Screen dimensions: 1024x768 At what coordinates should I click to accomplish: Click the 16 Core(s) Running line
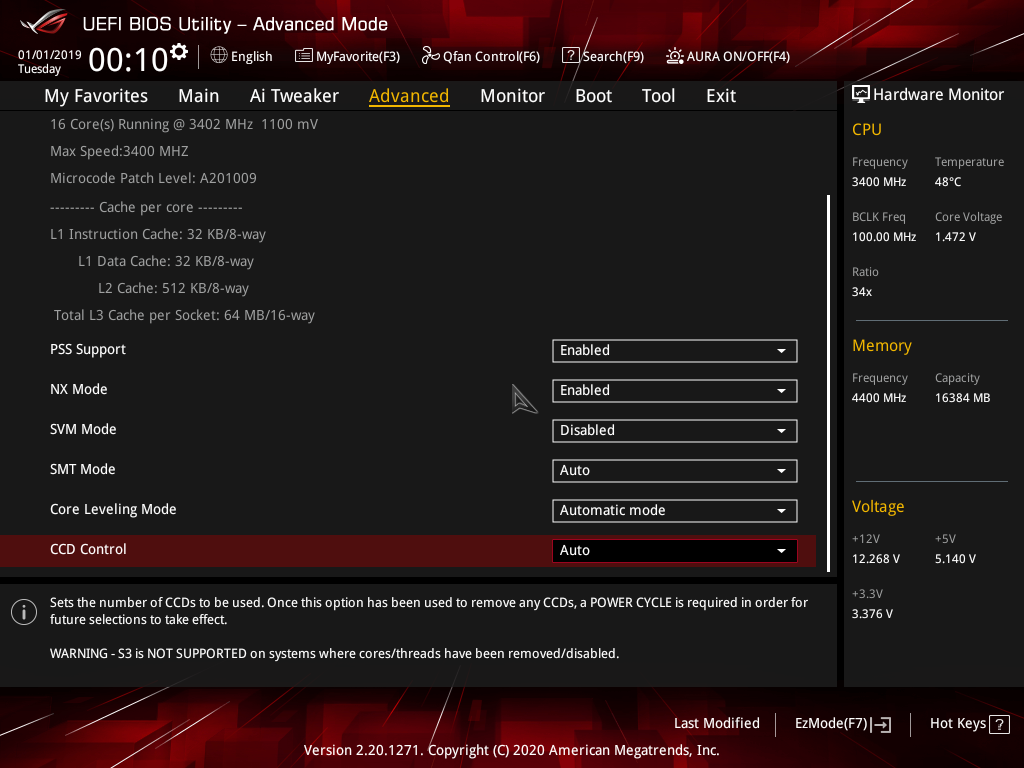(184, 124)
